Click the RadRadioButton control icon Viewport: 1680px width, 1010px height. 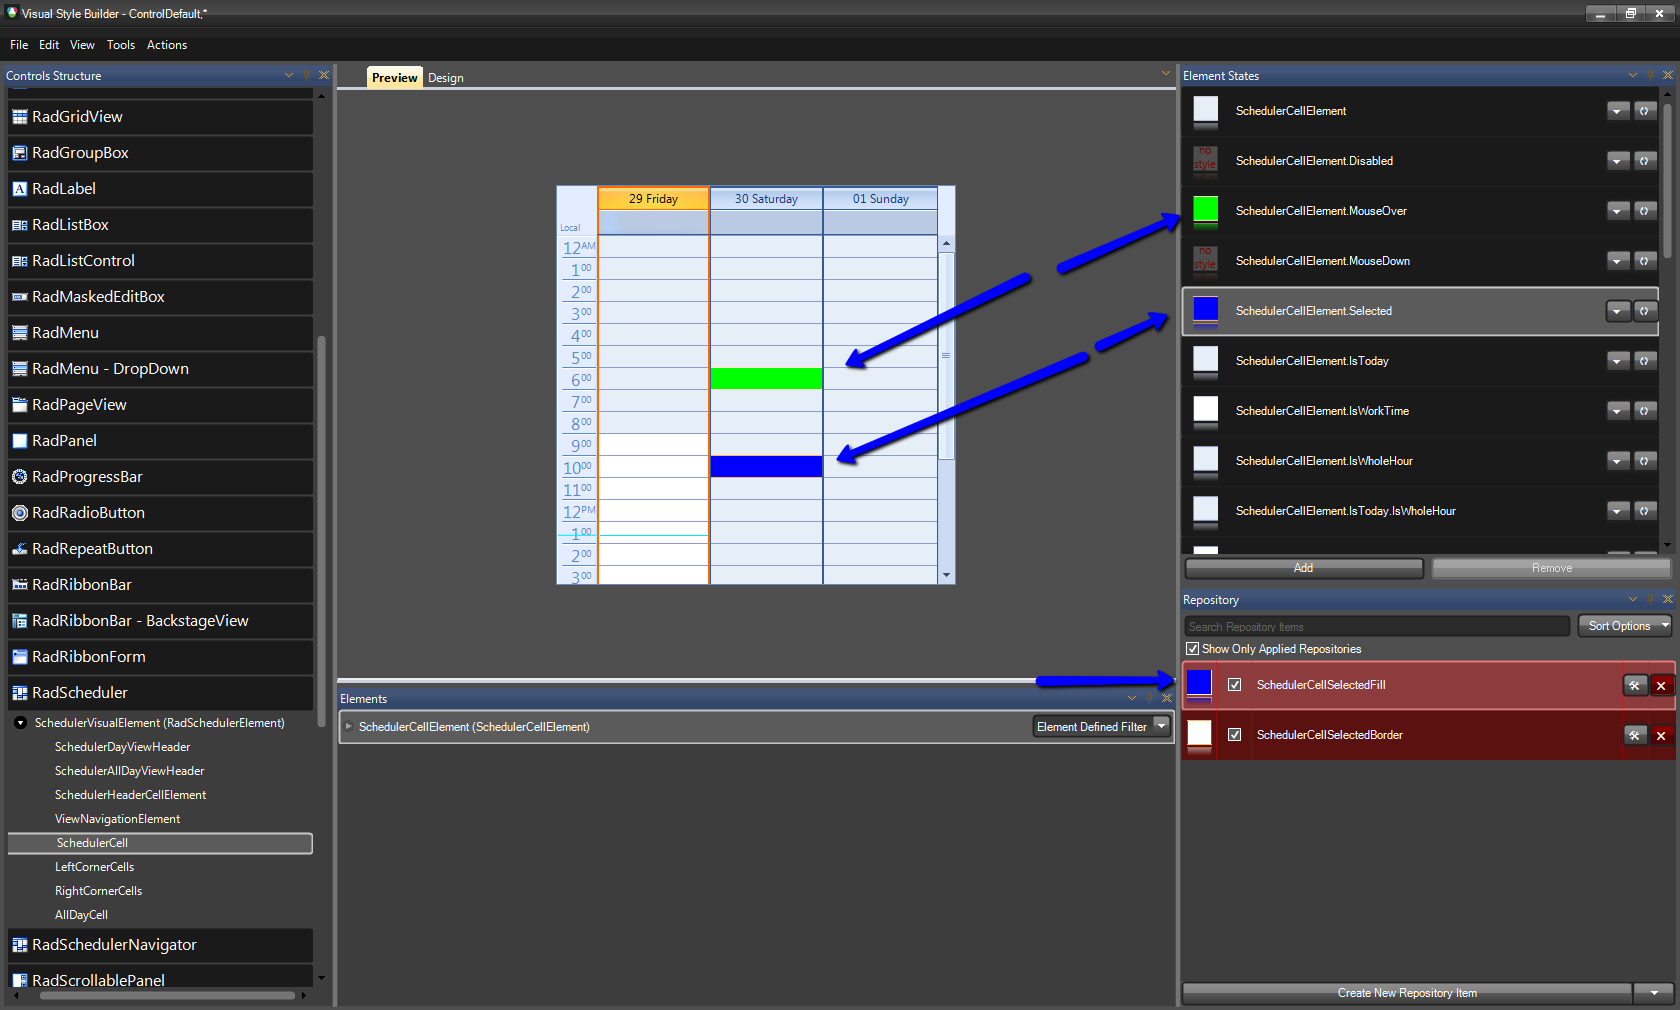pos(19,513)
